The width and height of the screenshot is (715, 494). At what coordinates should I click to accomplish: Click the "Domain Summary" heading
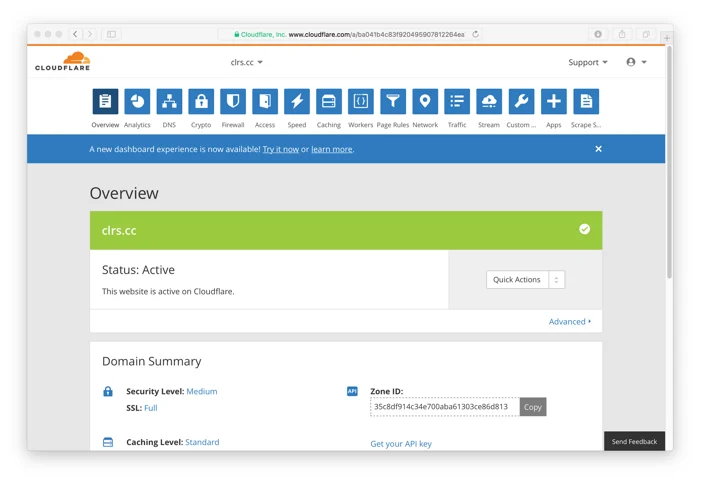coord(151,361)
